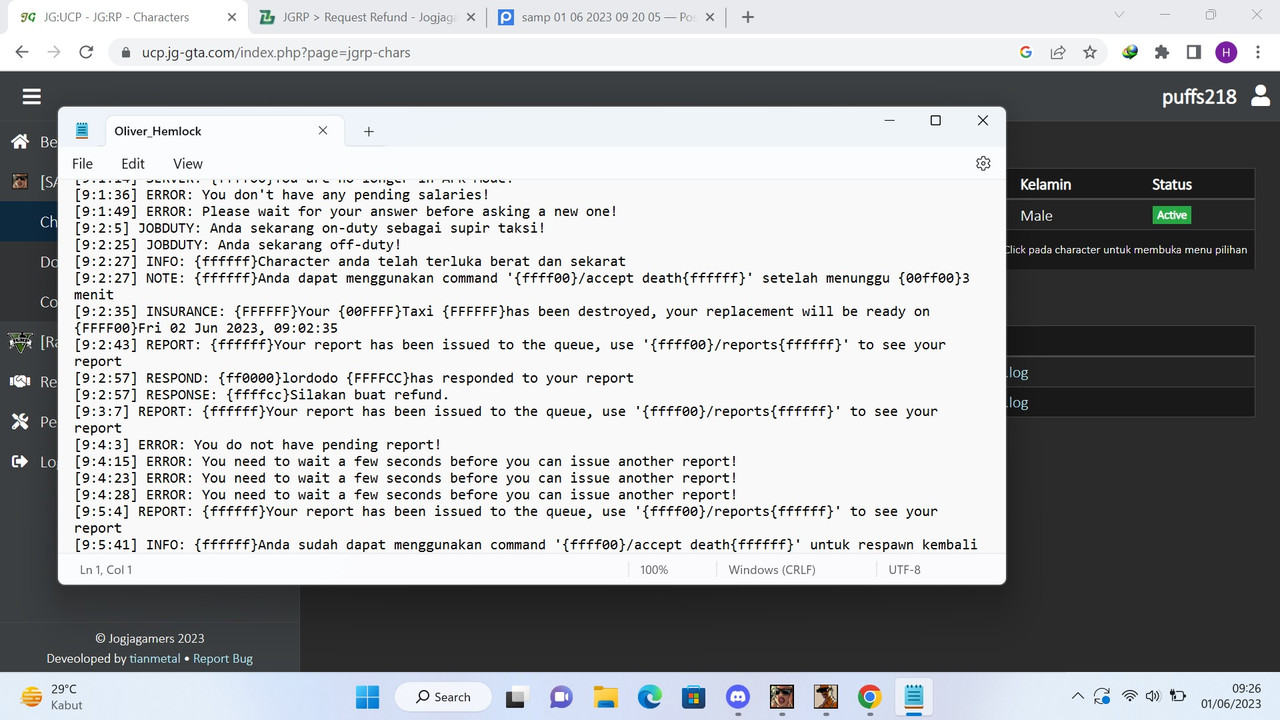The height and width of the screenshot is (720, 1280).
Task: Open the Teams chat taskbar icon
Action: click(x=561, y=696)
